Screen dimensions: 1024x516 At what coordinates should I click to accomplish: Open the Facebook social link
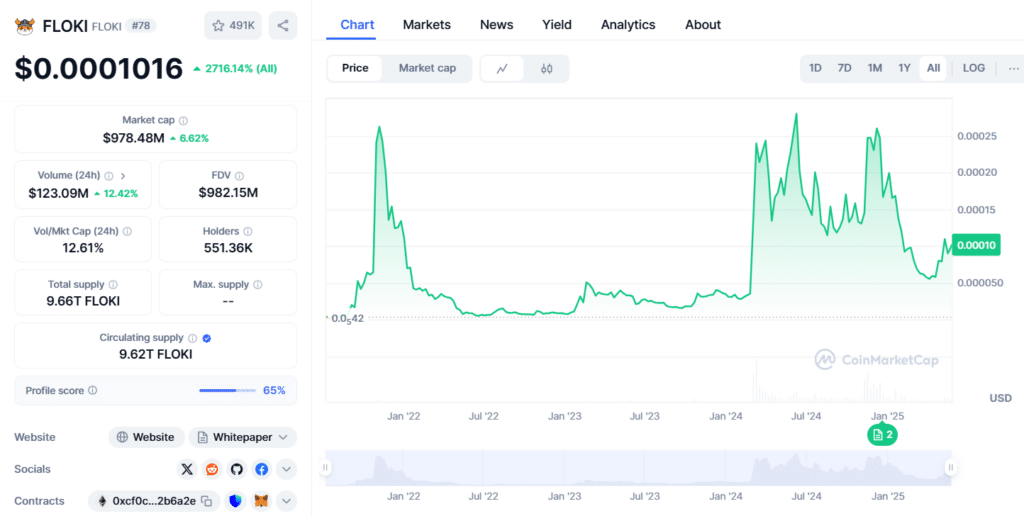pyautogui.click(x=261, y=469)
